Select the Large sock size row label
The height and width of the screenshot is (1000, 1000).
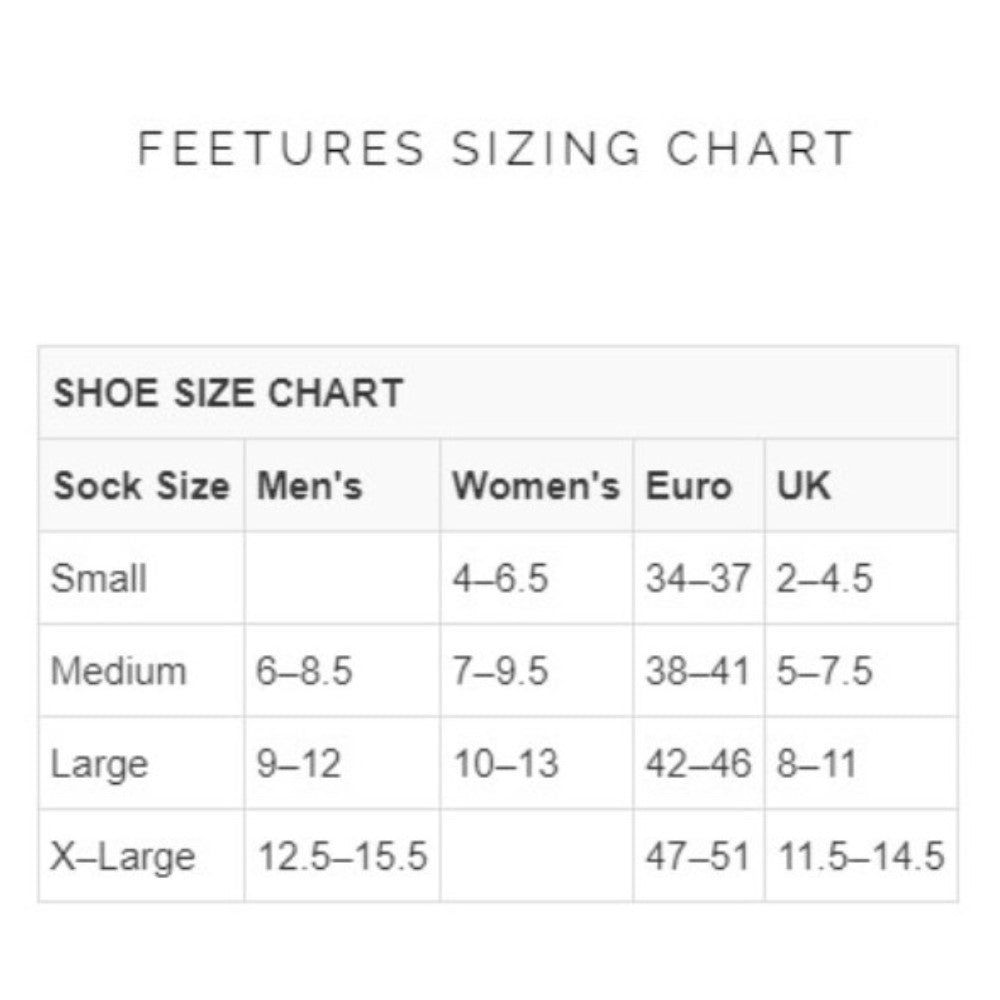point(100,764)
